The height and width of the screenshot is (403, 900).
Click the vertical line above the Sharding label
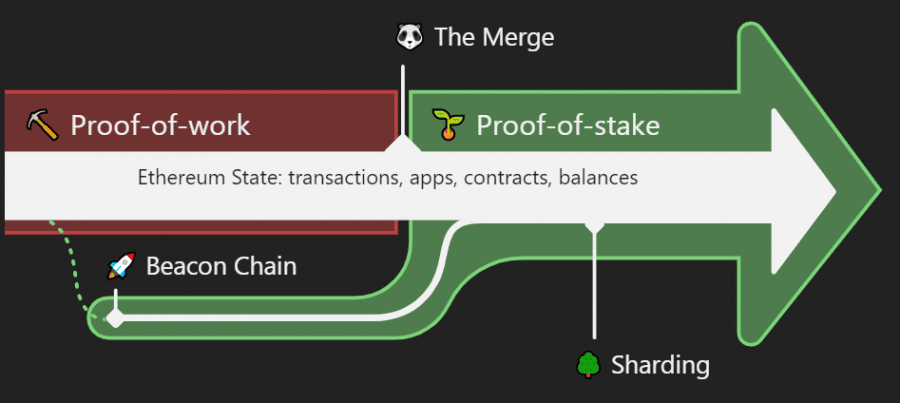click(594, 285)
